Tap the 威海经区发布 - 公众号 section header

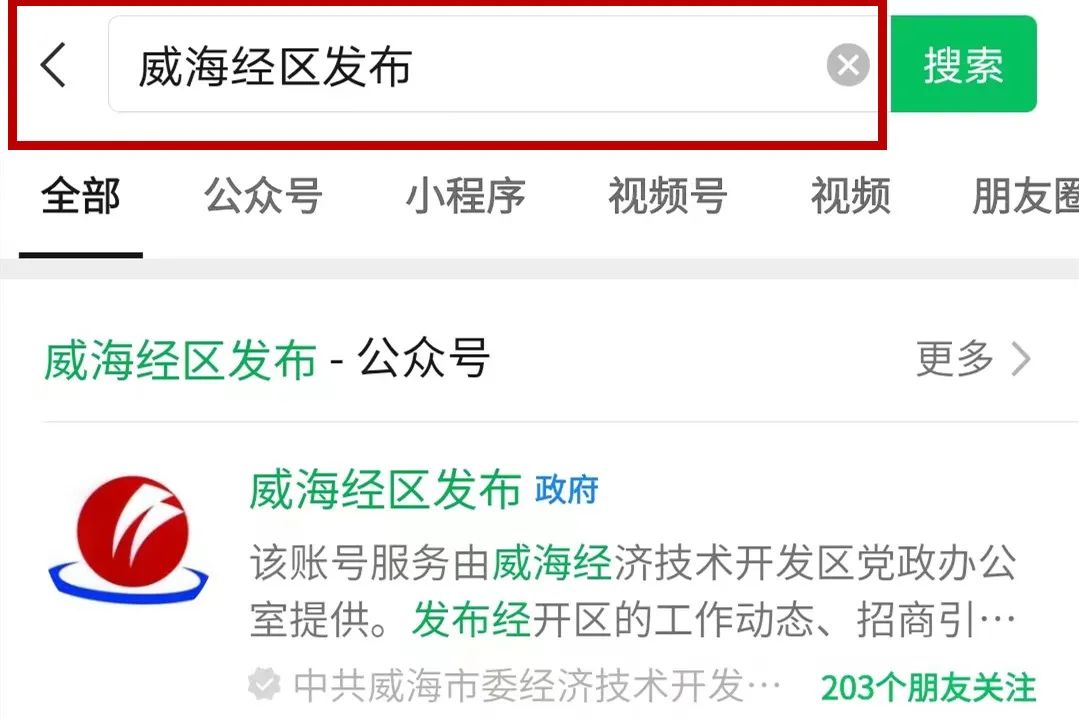tap(266, 359)
